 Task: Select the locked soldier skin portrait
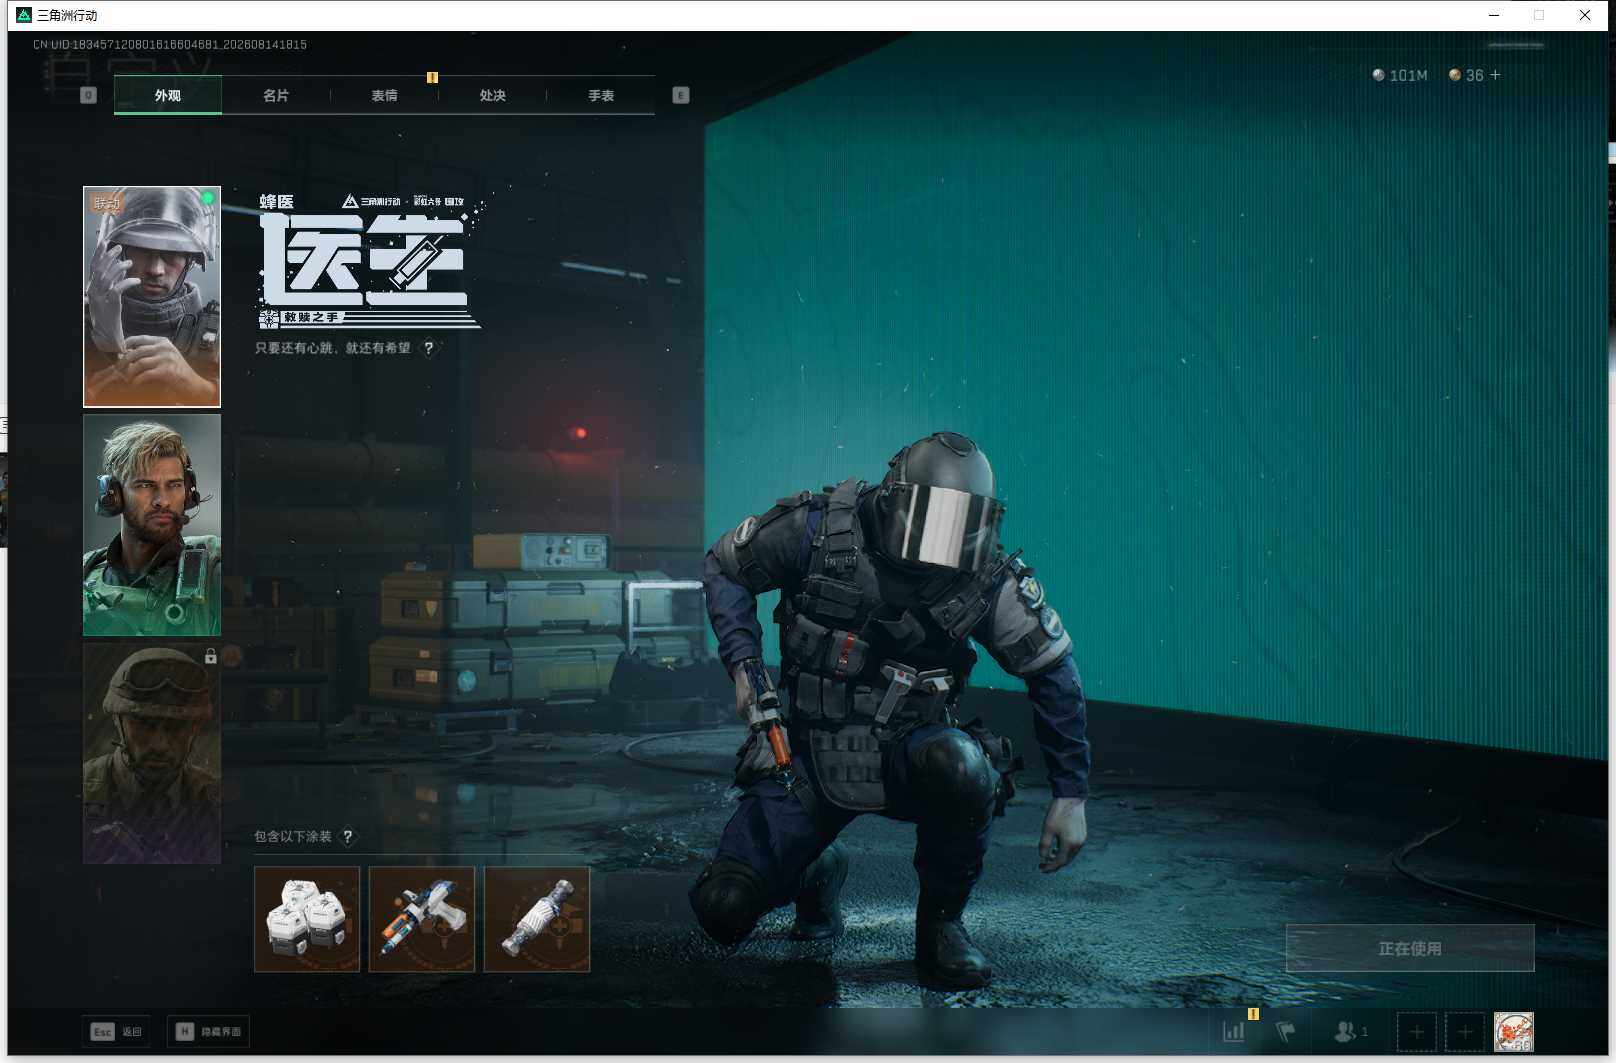(x=152, y=753)
